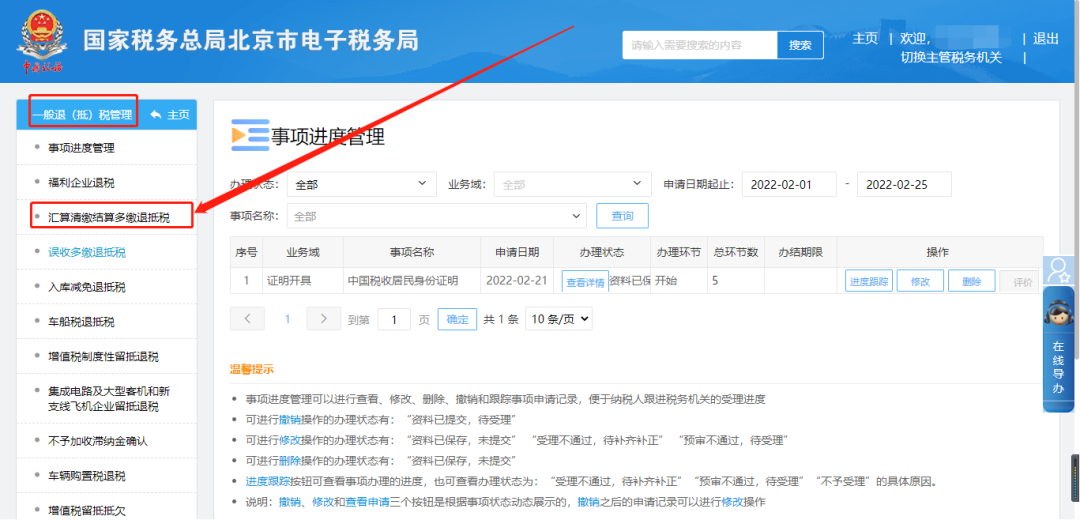Click the search input box in header

700,45
